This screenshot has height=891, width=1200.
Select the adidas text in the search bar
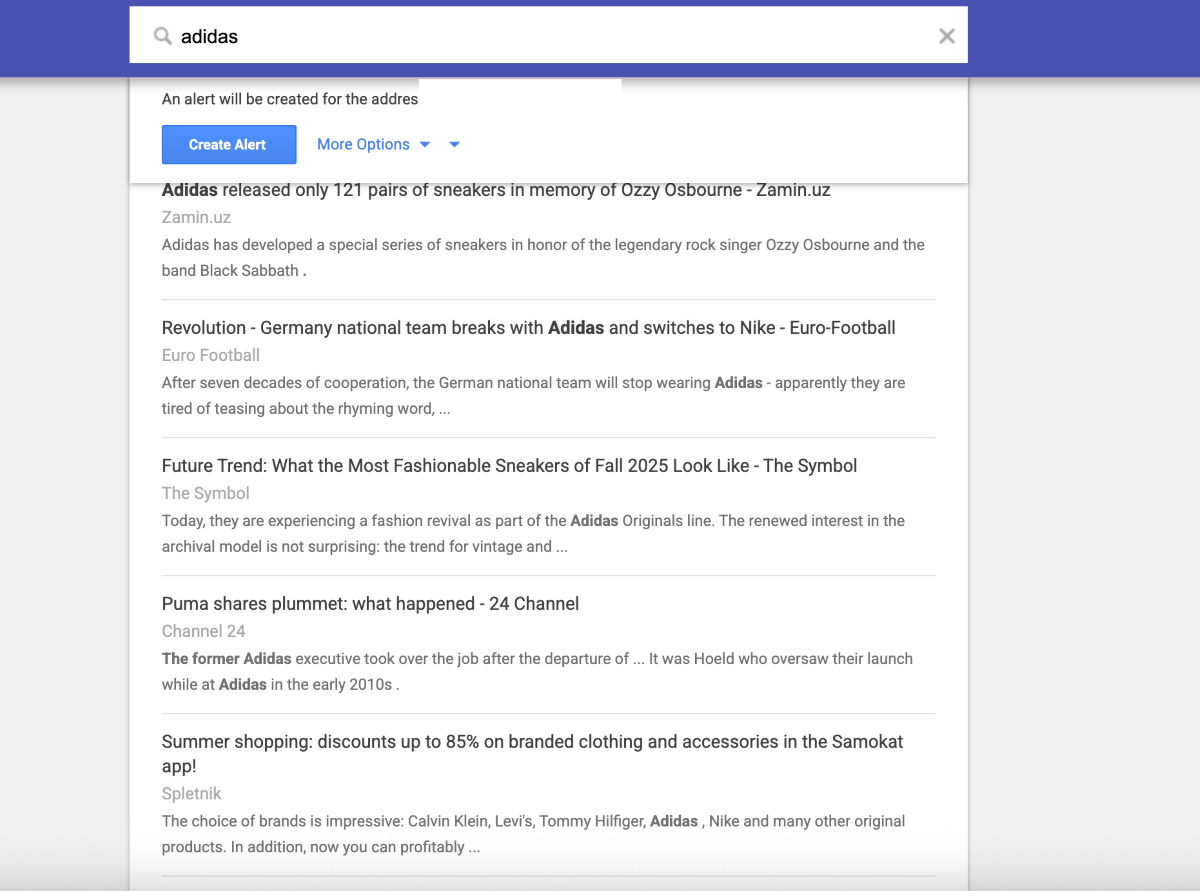[210, 36]
